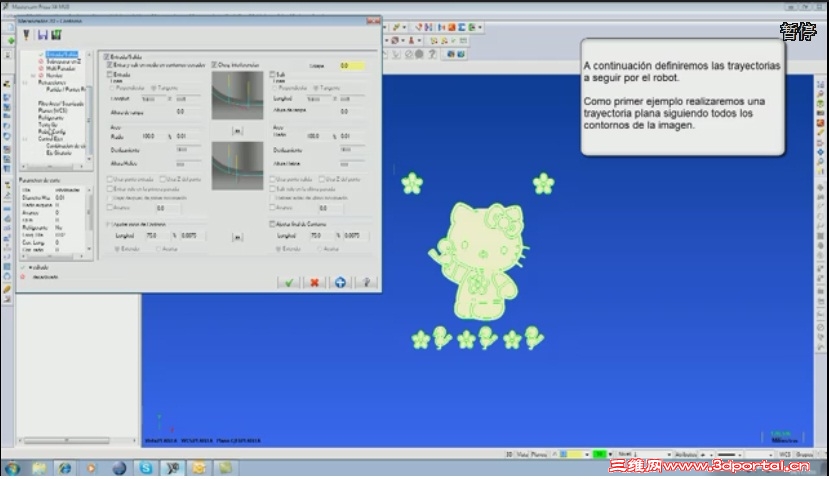
Task: Click the question mark icon in main toolbar
Action: click(432, 54)
